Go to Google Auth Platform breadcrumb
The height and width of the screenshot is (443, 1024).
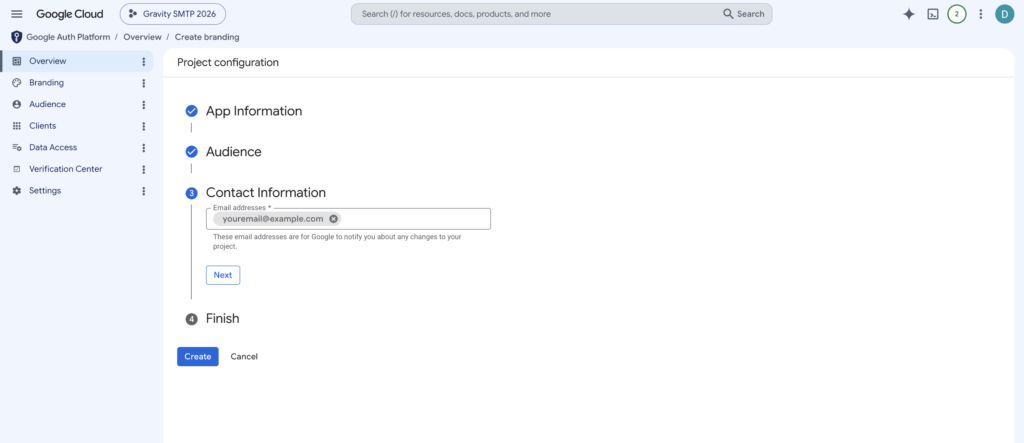pos(68,37)
